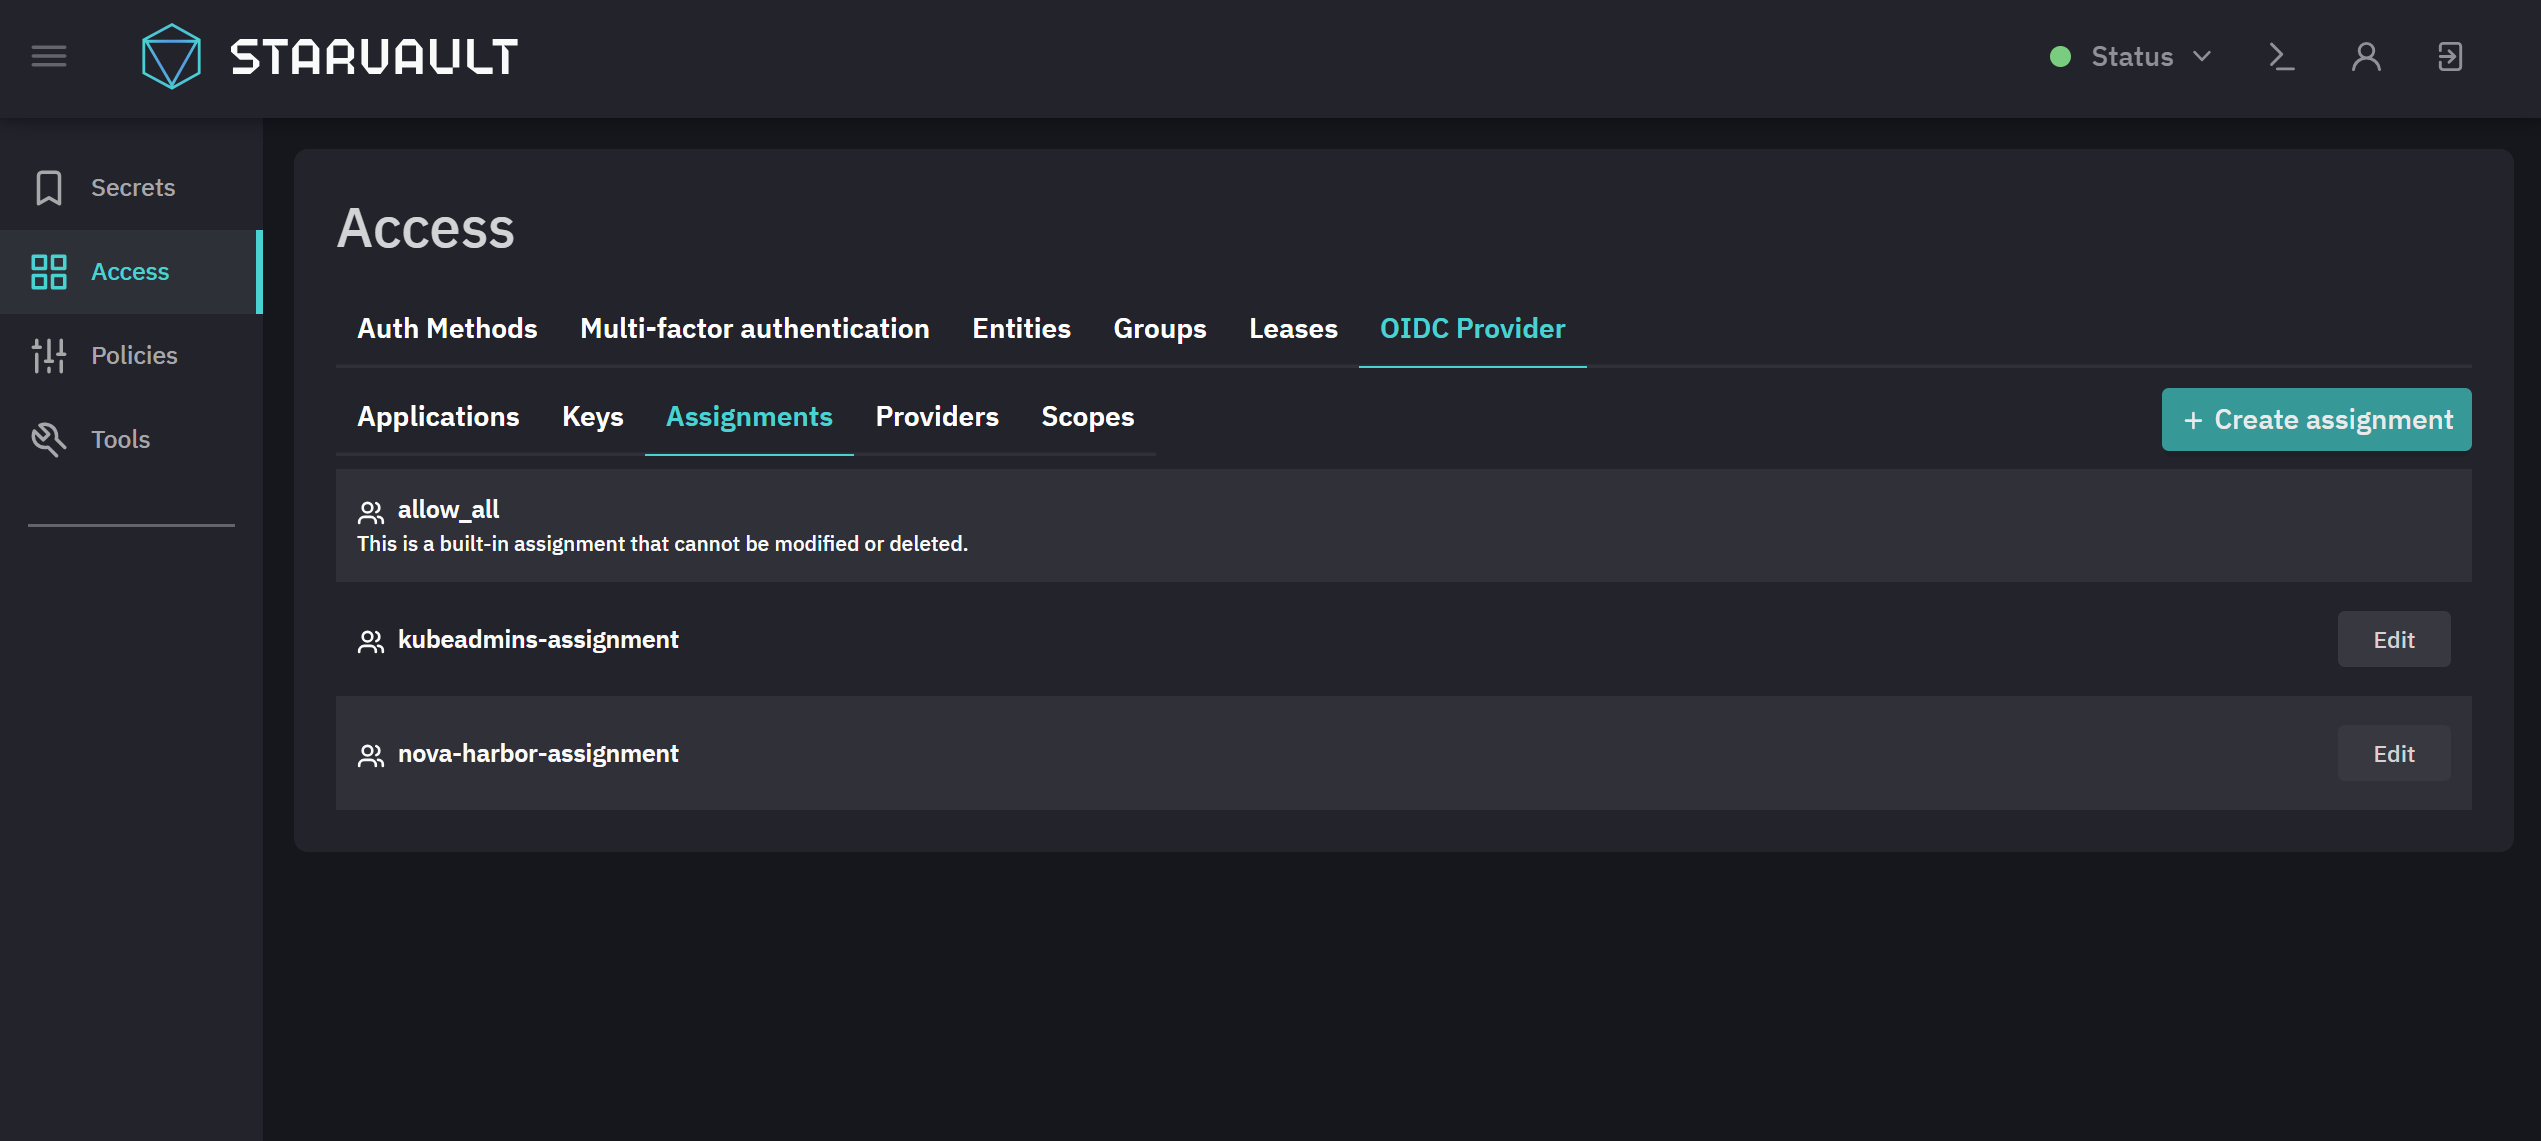Expand the Status dropdown
This screenshot has width=2541, height=1141.
2132,57
